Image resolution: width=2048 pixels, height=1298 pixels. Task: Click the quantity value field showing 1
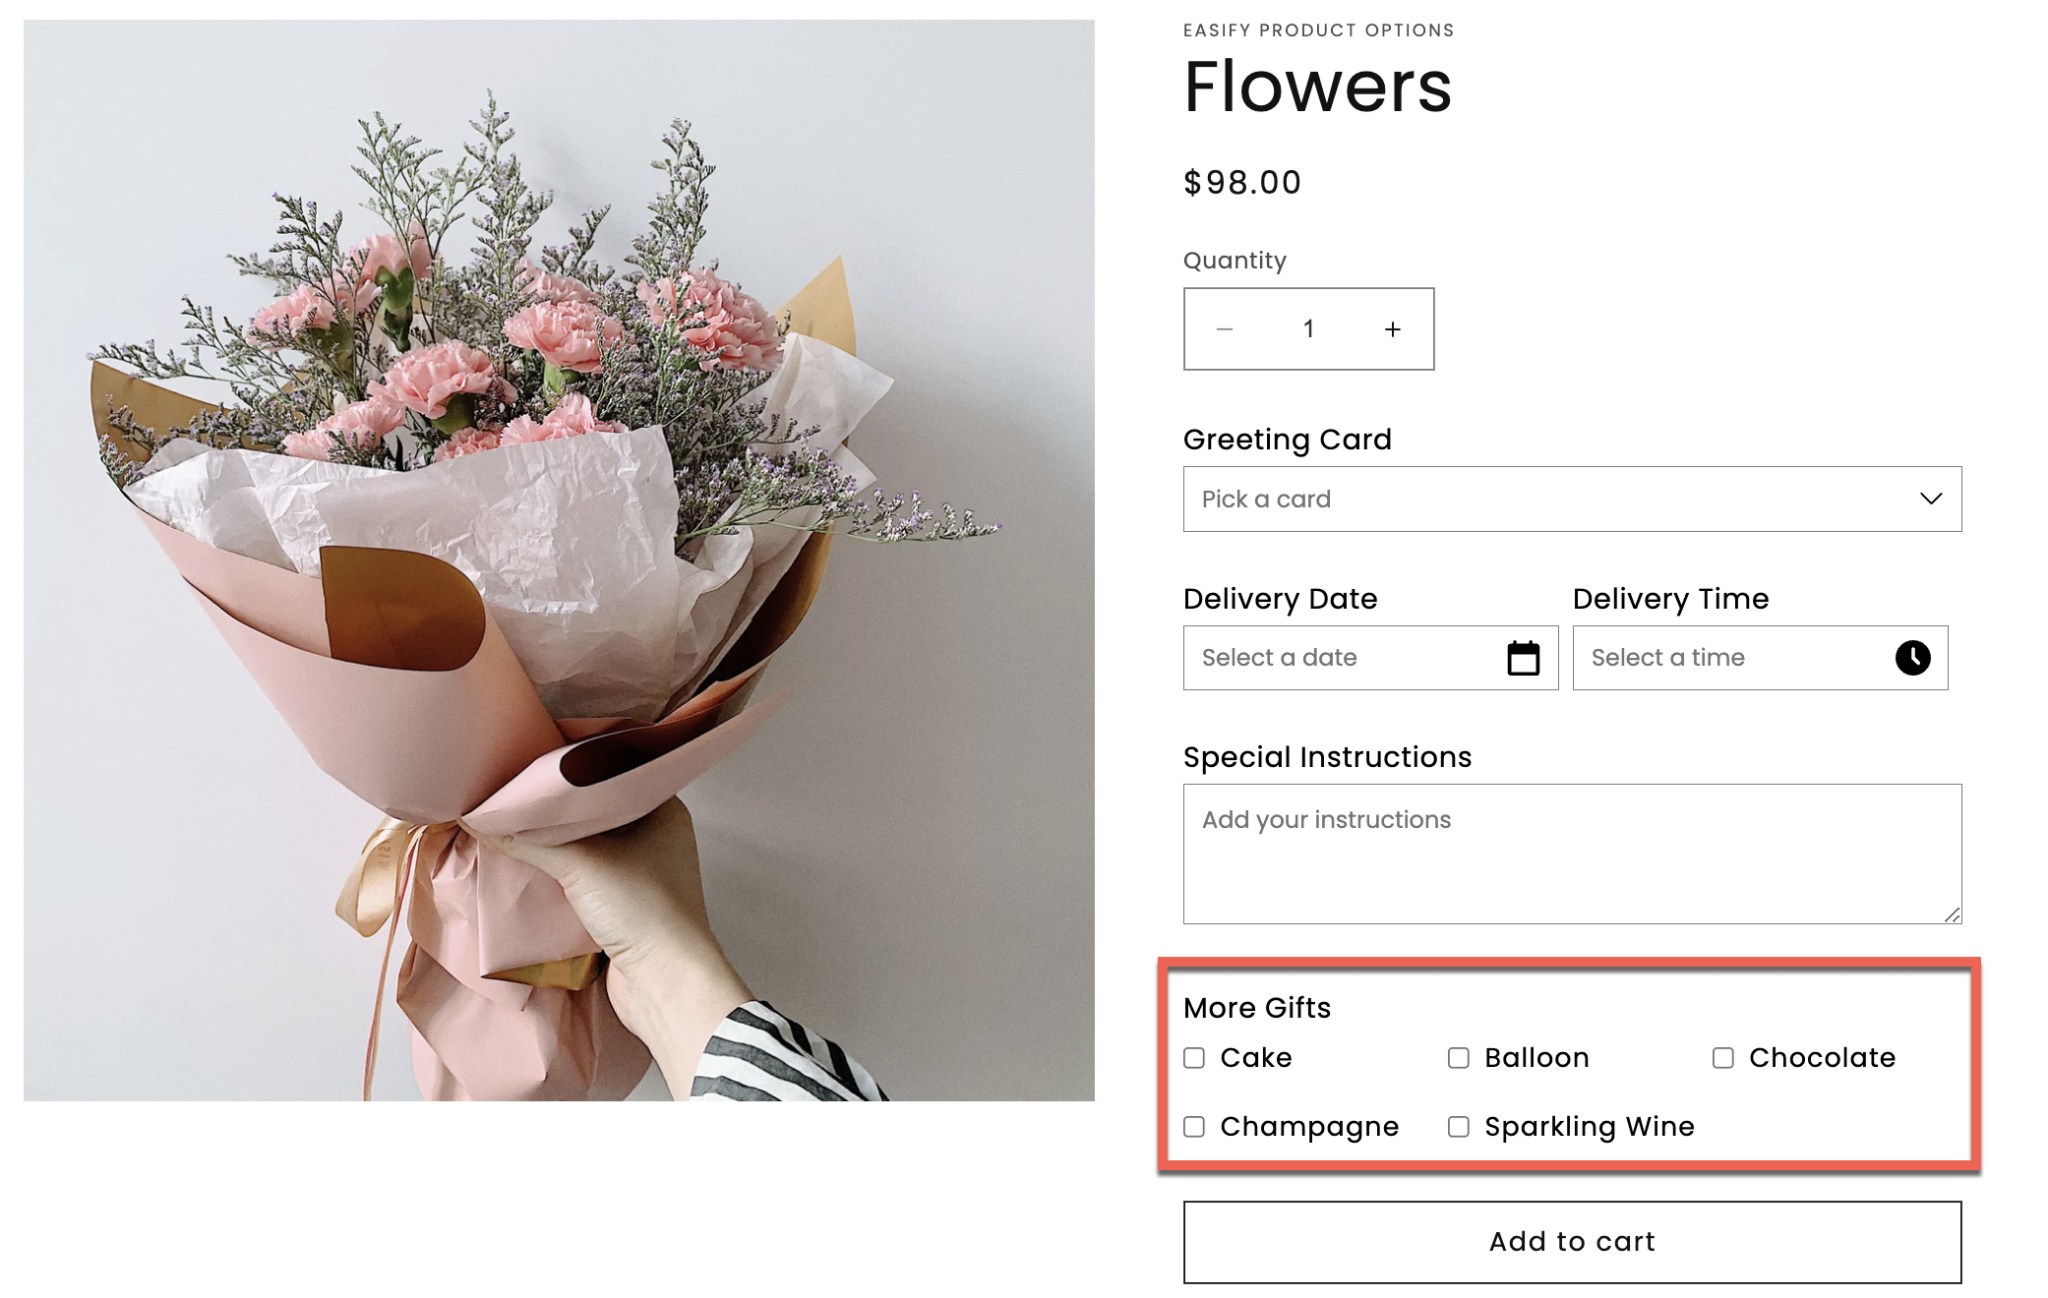[1308, 328]
